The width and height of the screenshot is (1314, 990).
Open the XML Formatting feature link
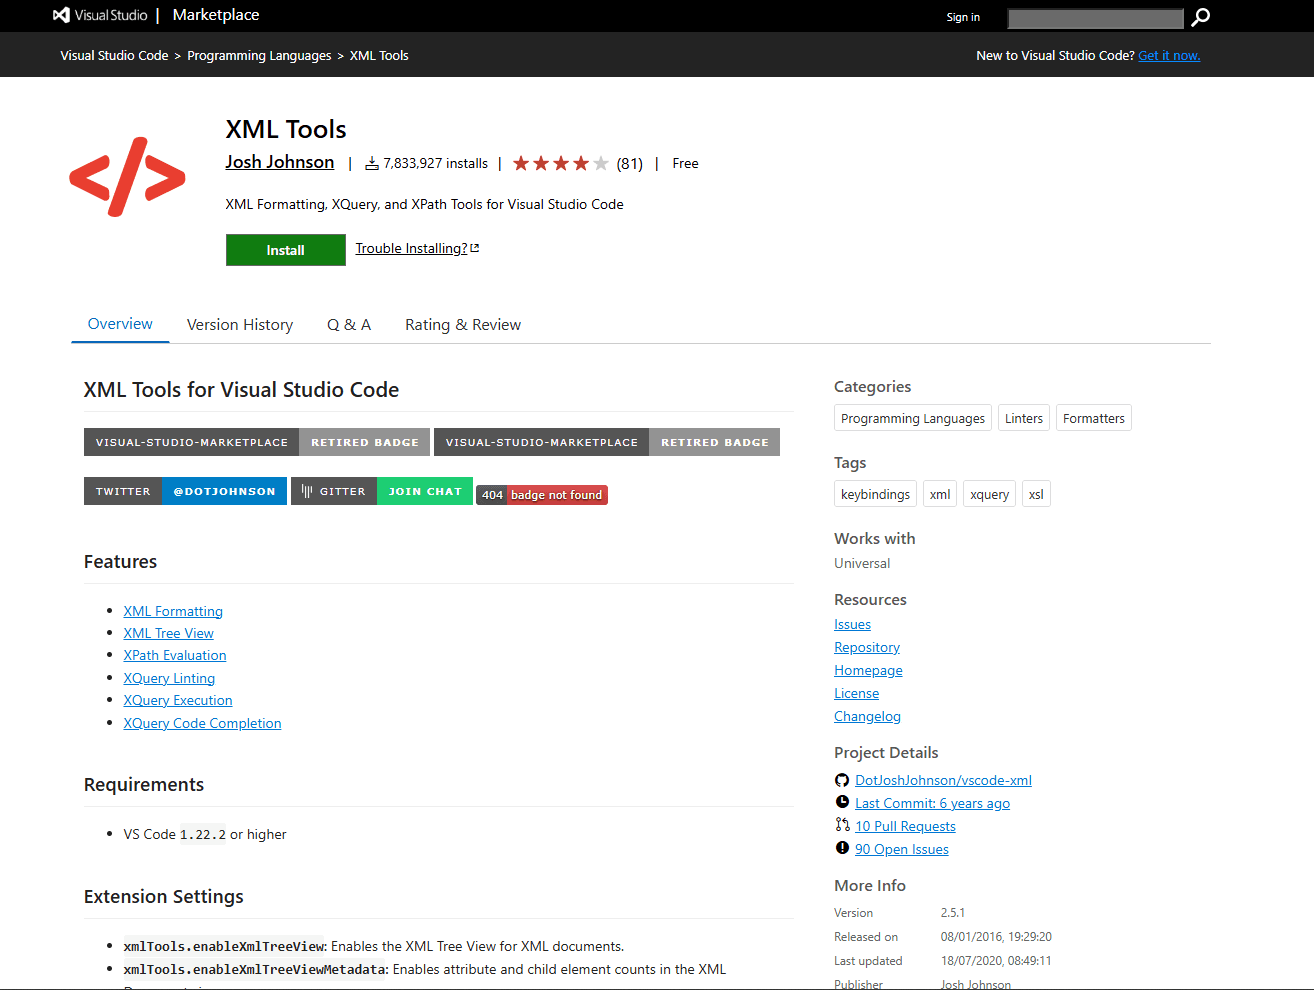(173, 611)
